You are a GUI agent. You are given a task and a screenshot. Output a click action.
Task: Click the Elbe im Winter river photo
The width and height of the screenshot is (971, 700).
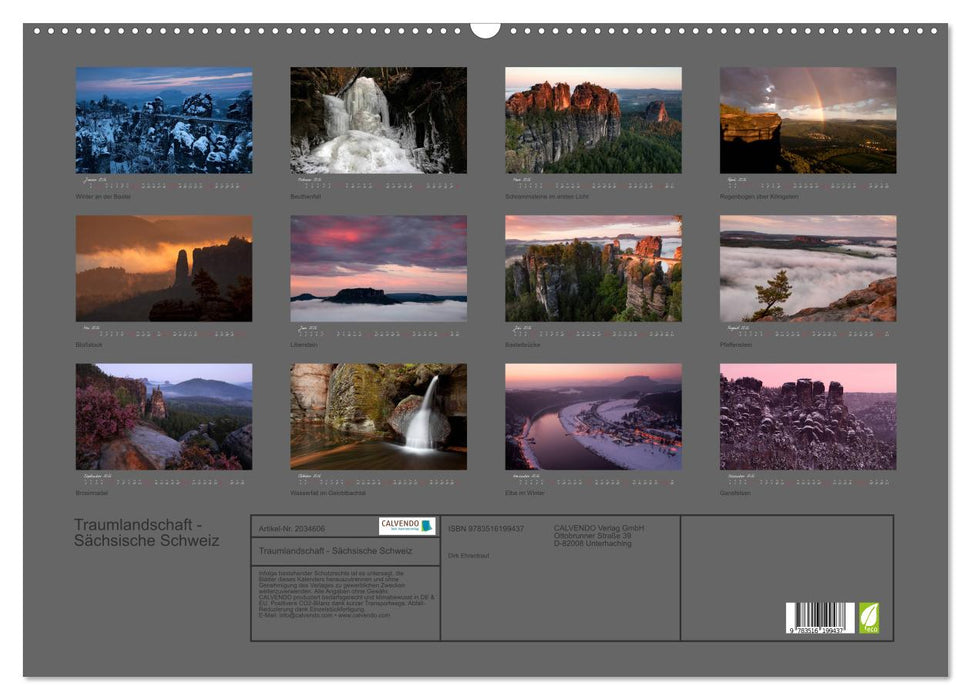(x=593, y=416)
